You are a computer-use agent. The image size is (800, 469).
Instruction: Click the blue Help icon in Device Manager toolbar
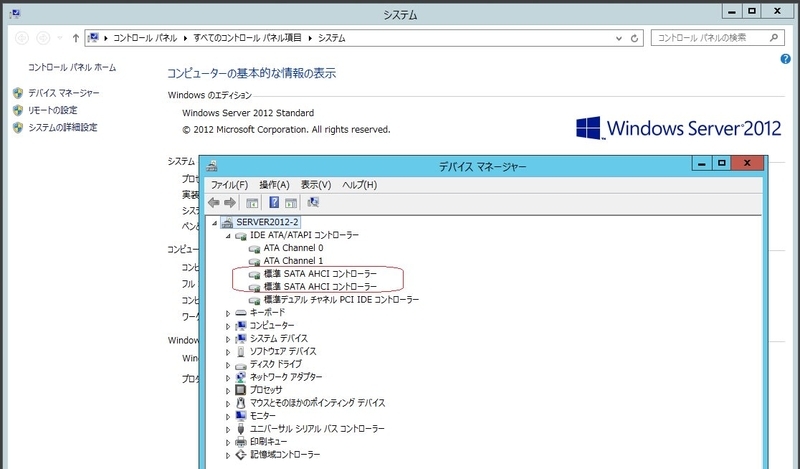(274, 203)
